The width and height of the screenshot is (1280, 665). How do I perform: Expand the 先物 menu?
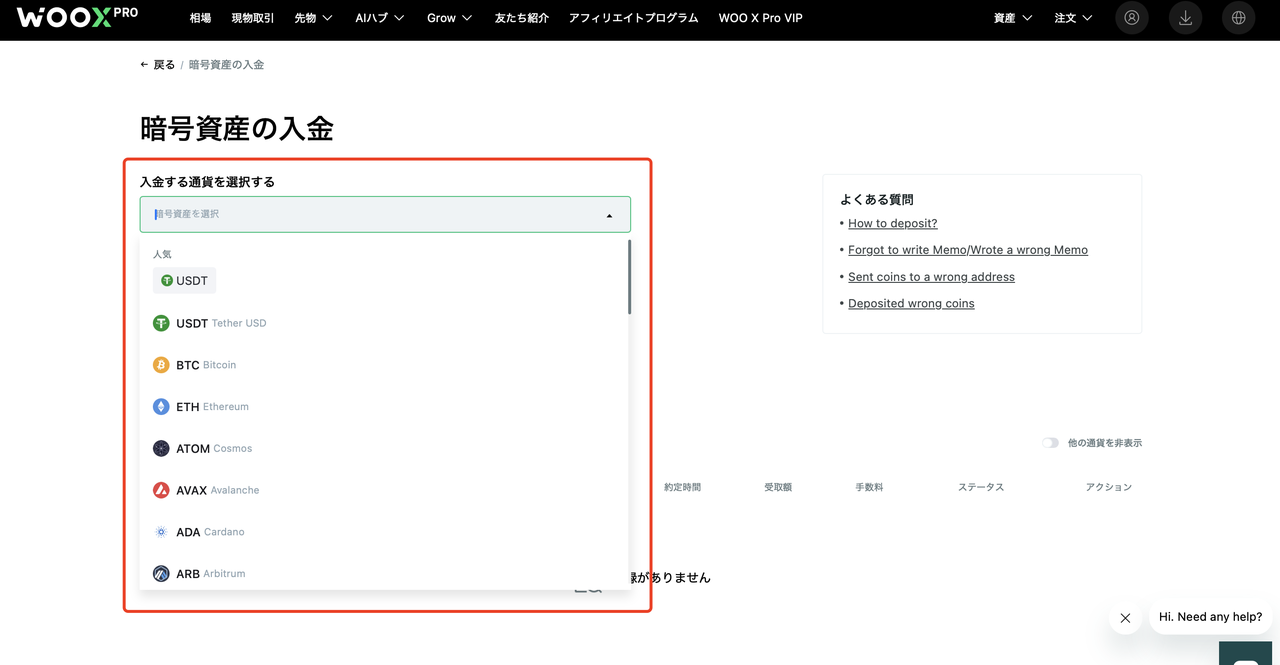(x=313, y=18)
